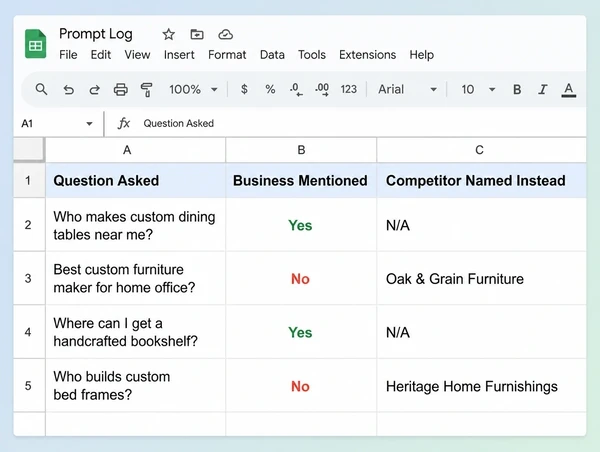Select the No cell in row 3

301,278
